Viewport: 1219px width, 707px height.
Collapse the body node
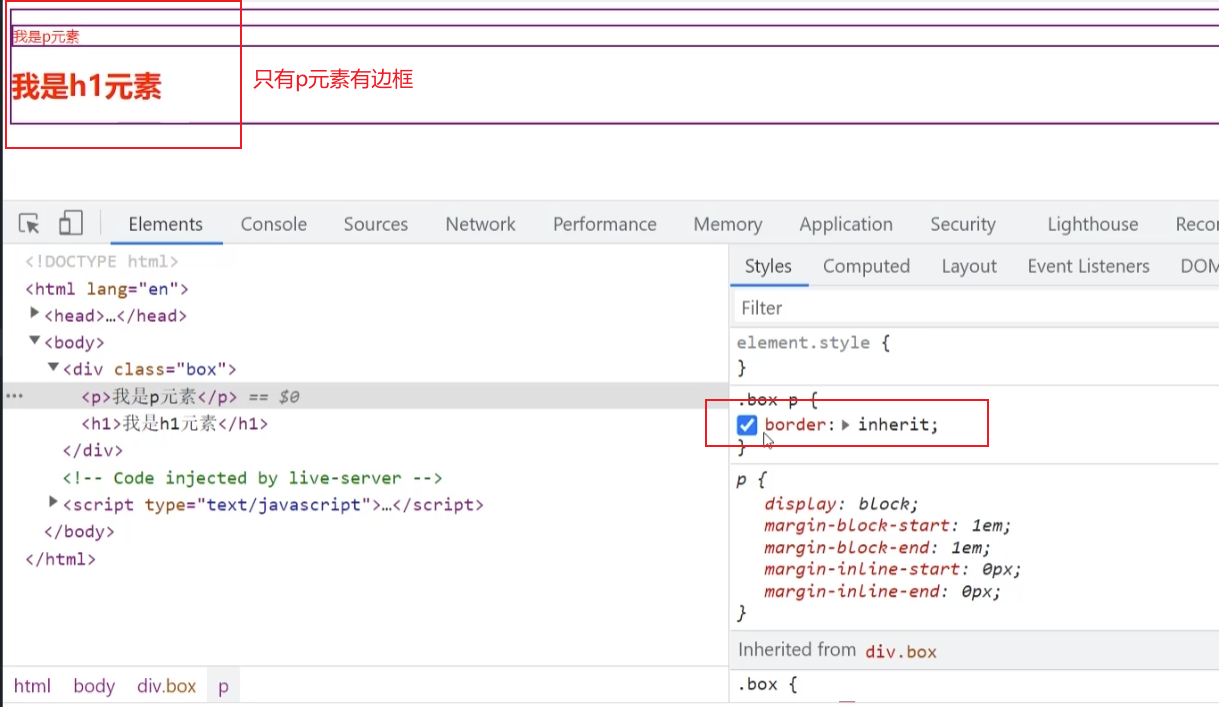pyautogui.click(x=36, y=341)
